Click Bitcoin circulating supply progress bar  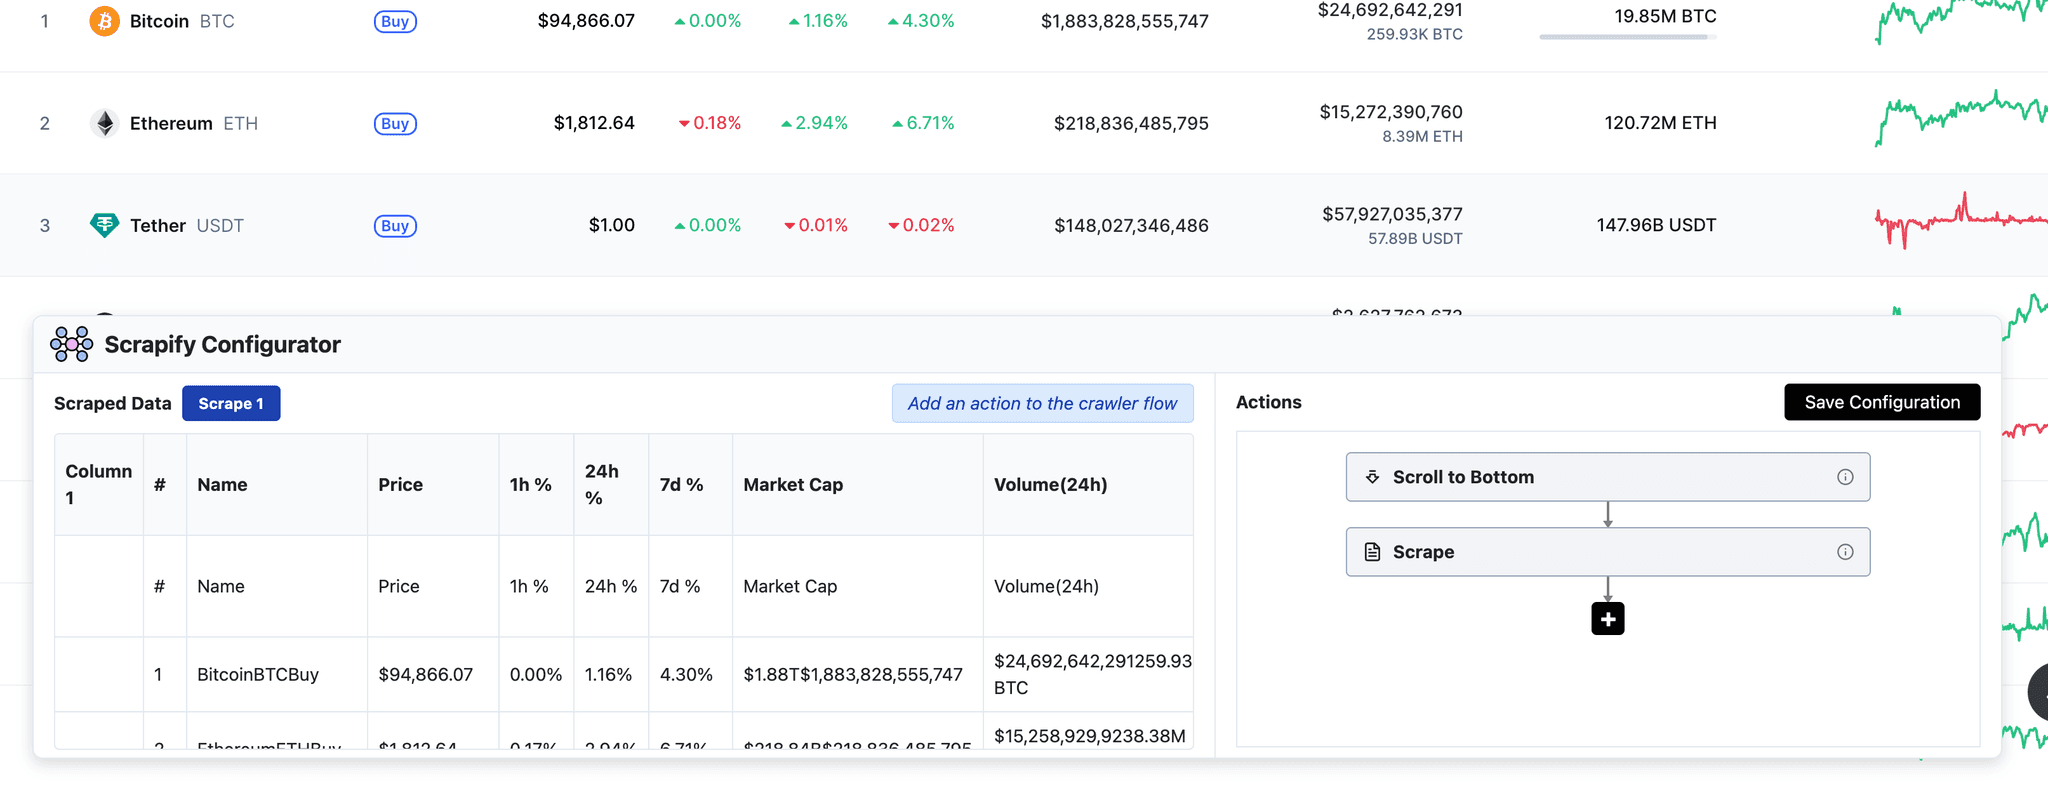click(x=1628, y=37)
